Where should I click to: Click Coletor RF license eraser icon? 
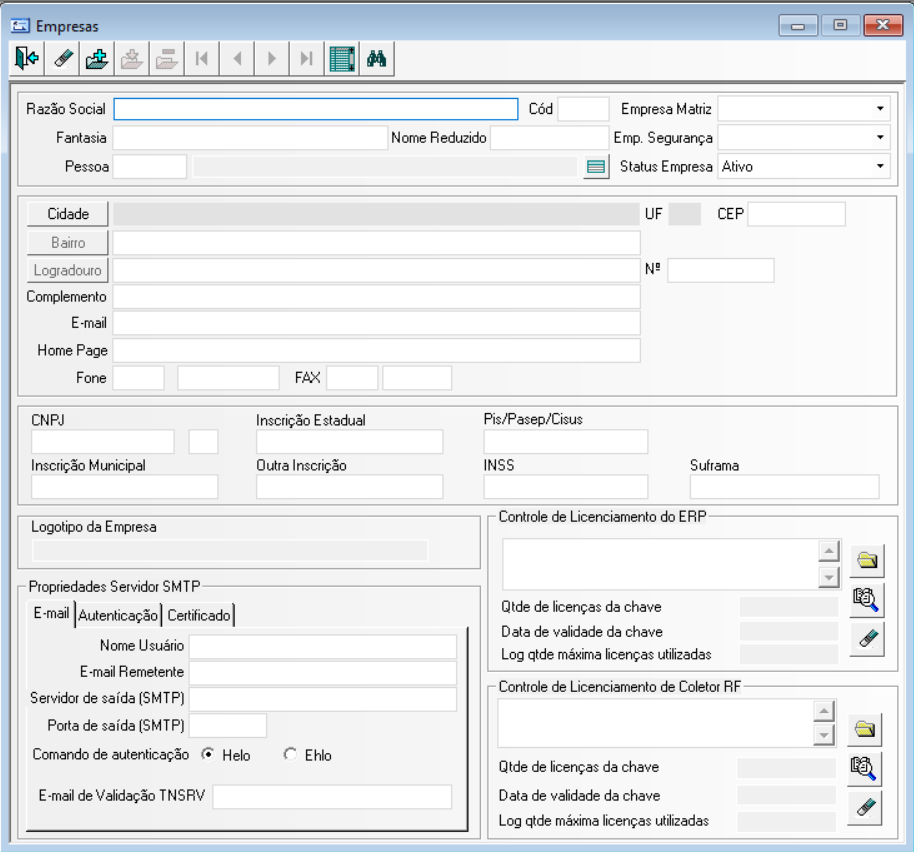pos(864,808)
